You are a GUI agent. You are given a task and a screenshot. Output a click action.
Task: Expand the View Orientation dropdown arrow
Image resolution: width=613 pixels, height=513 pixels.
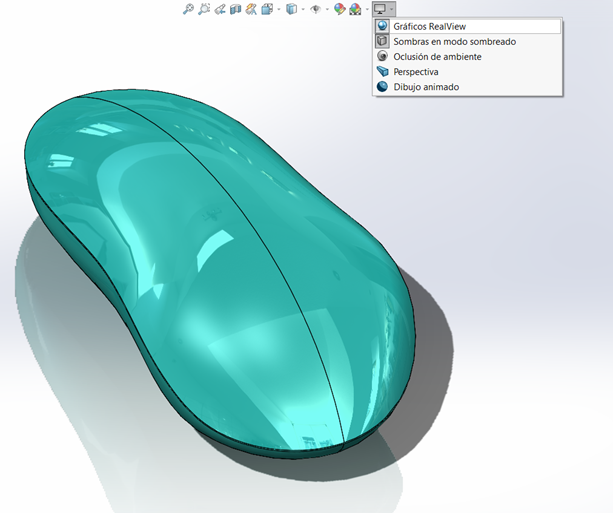click(x=279, y=9)
